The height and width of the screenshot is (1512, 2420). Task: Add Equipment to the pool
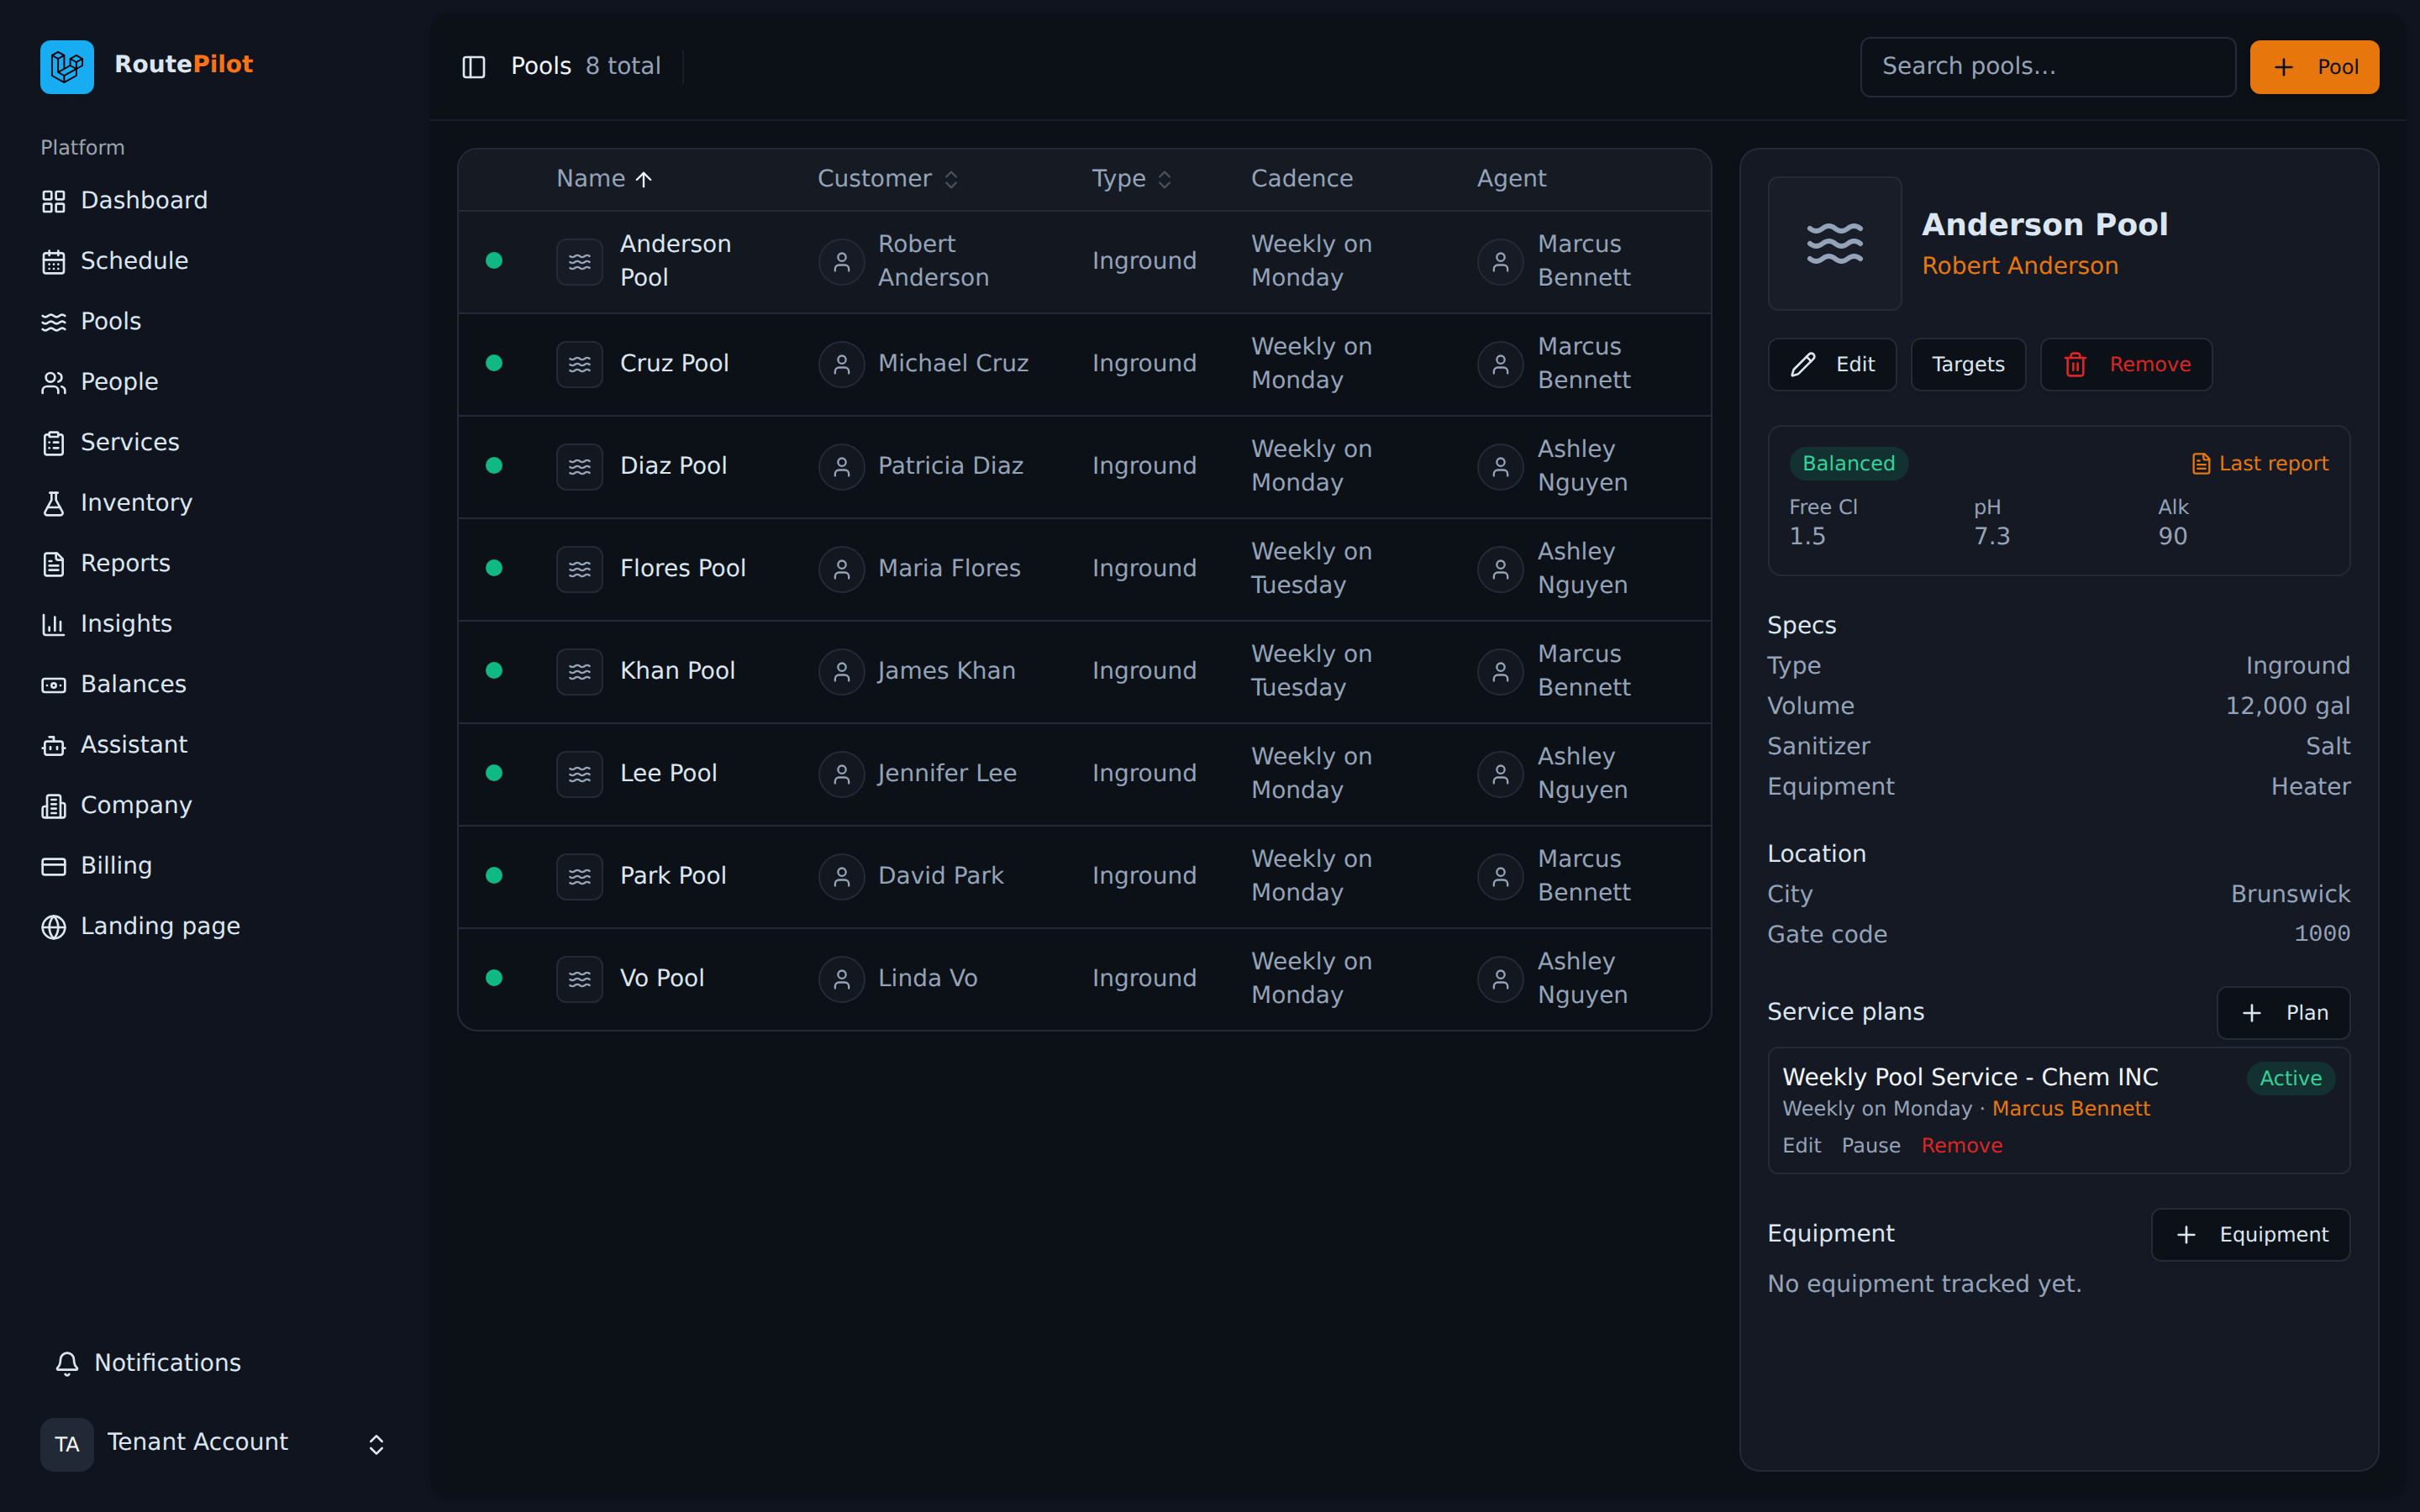(x=2250, y=1235)
